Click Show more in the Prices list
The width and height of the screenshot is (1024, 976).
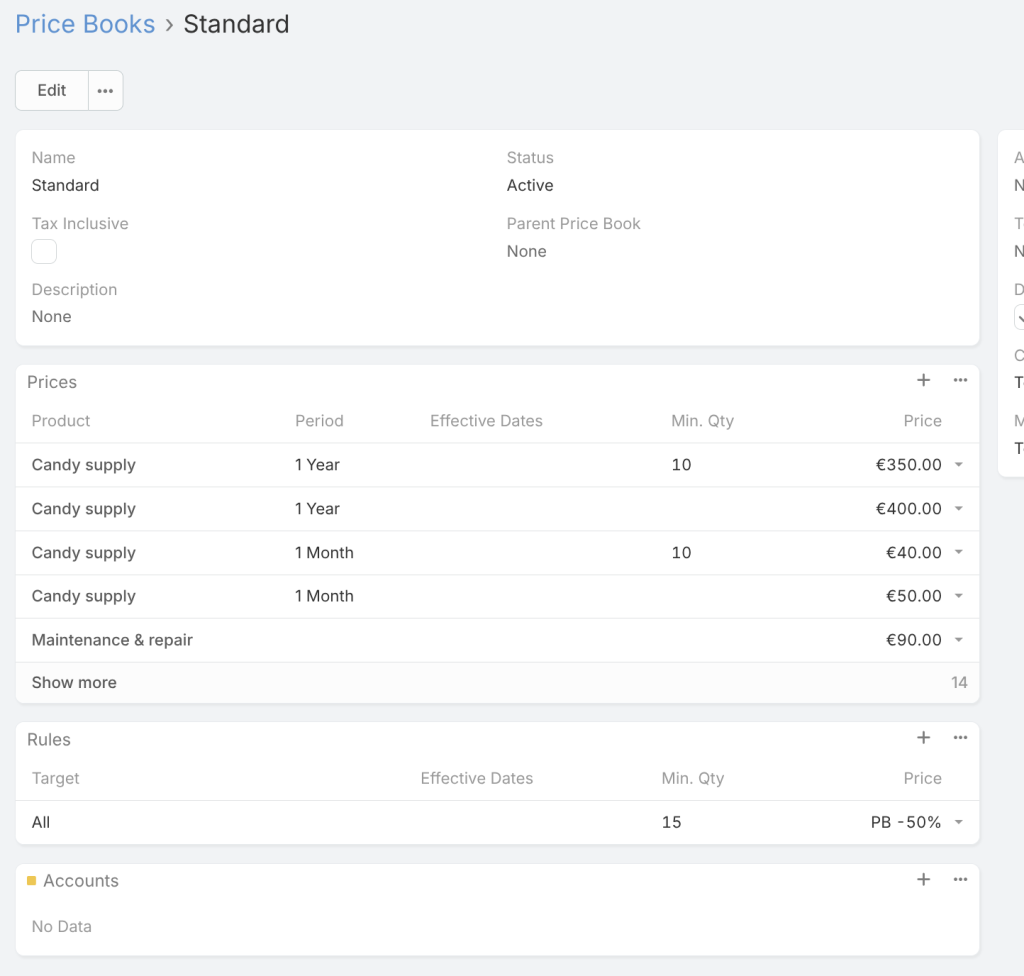pyautogui.click(x=74, y=683)
